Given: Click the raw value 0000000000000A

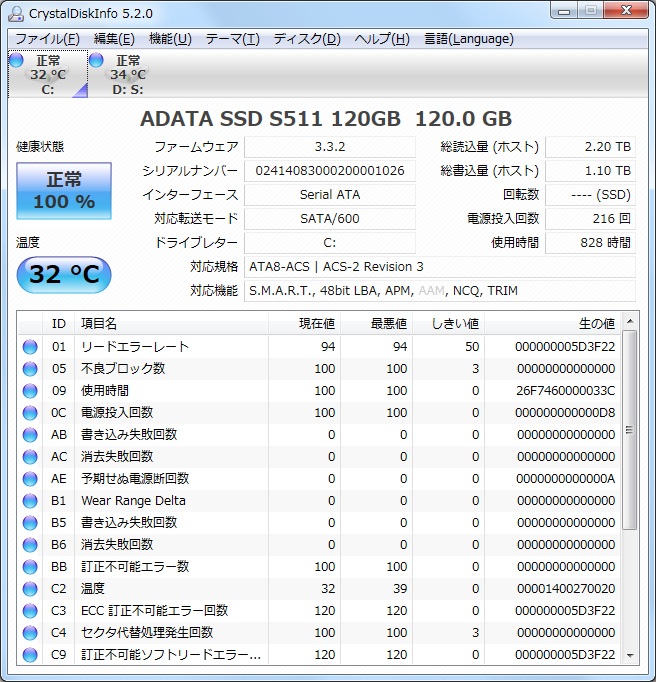Looking at the screenshot, I should point(566,479).
